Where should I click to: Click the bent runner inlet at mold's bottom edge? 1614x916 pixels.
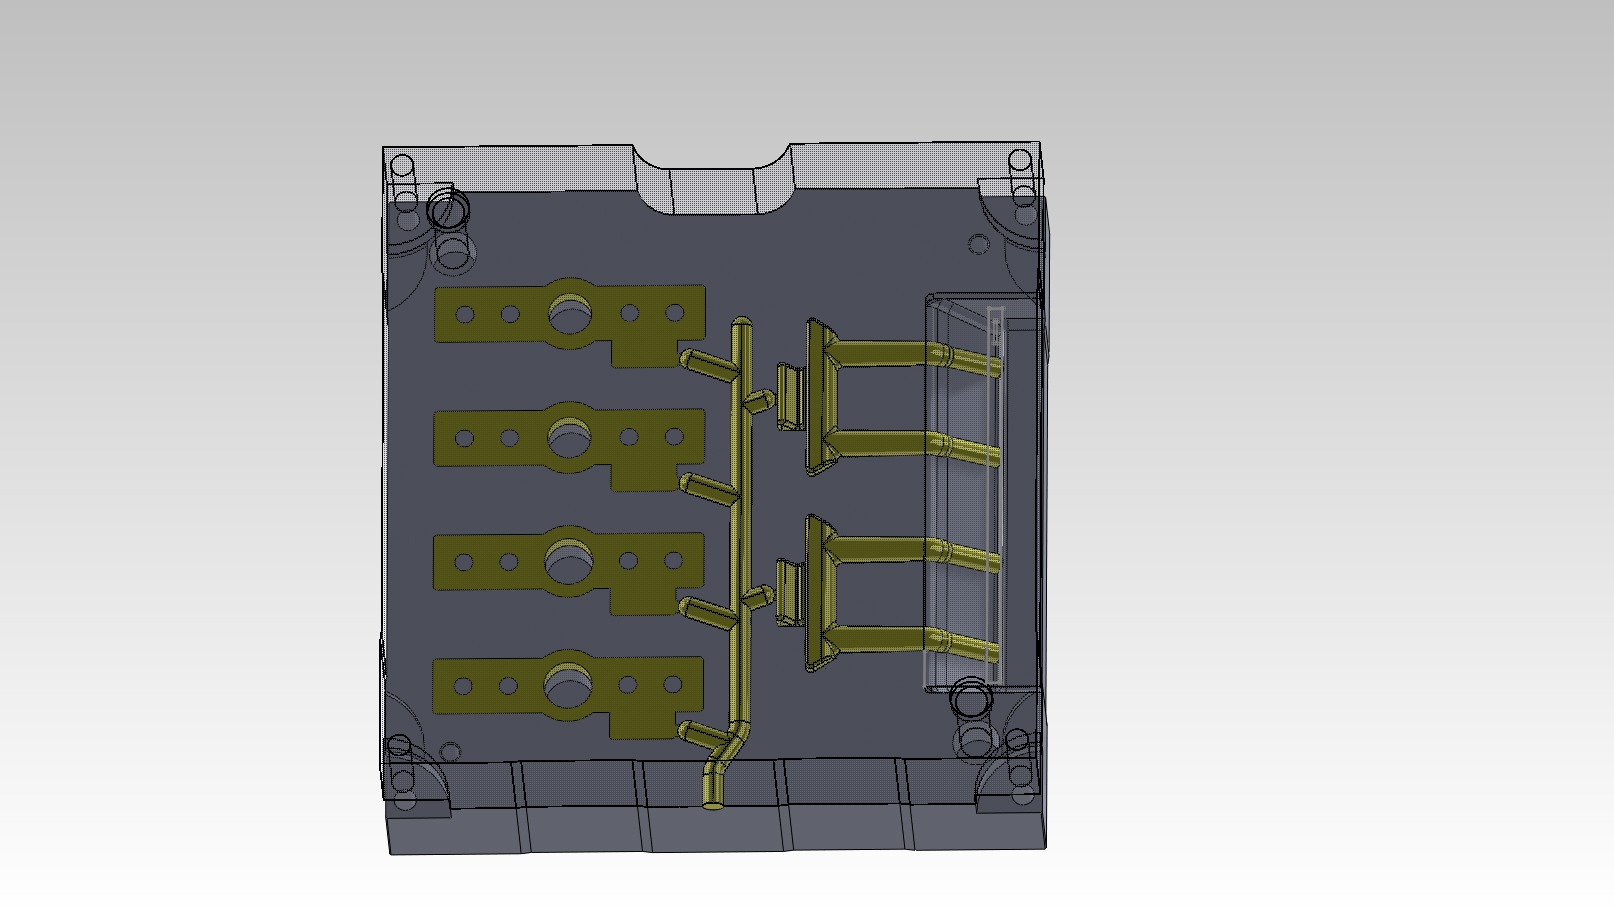(723, 765)
